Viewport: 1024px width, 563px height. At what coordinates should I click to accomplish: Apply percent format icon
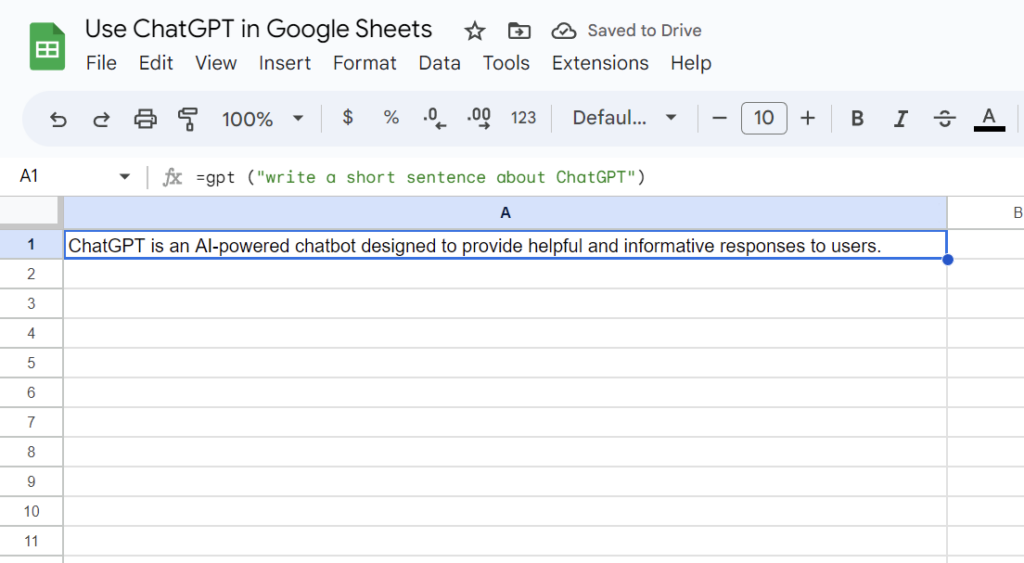[391, 118]
